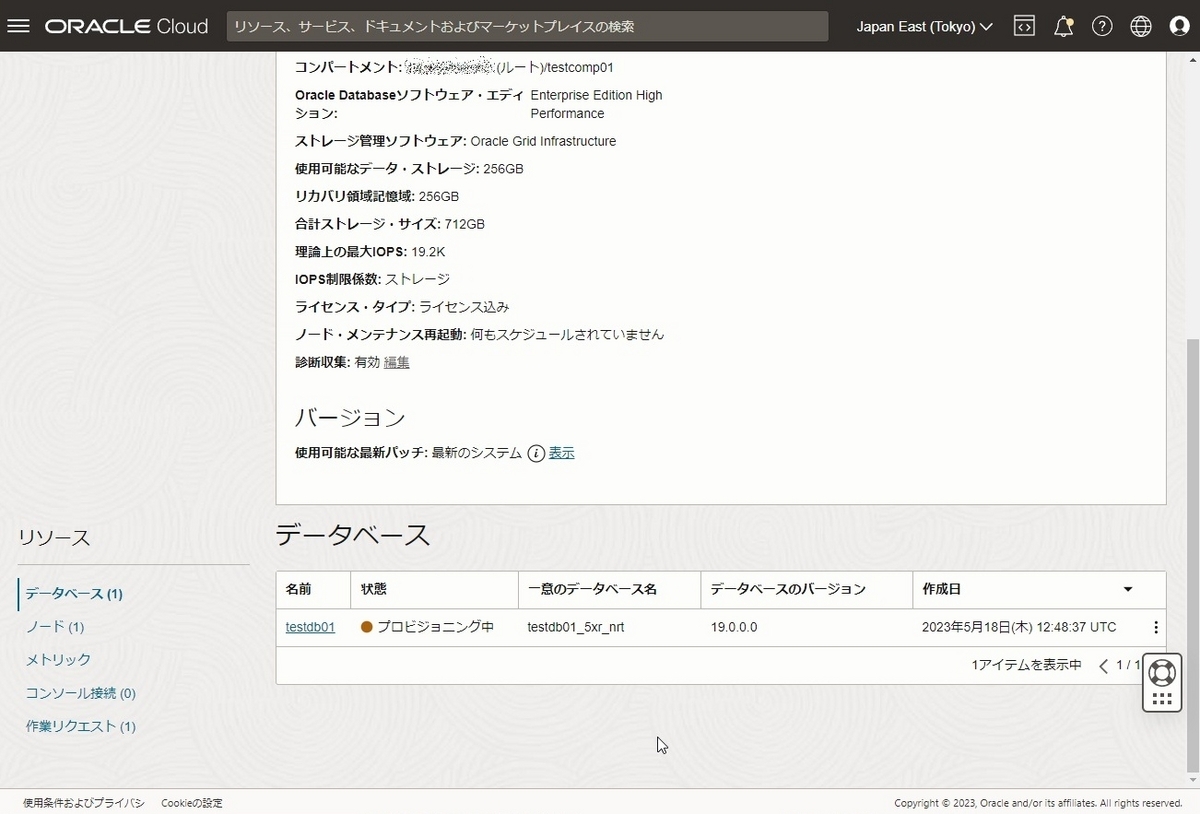The width and height of the screenshot is (1200, 814).
Task: Open the testdb01 database link
Action: click(x=310, y=627)
